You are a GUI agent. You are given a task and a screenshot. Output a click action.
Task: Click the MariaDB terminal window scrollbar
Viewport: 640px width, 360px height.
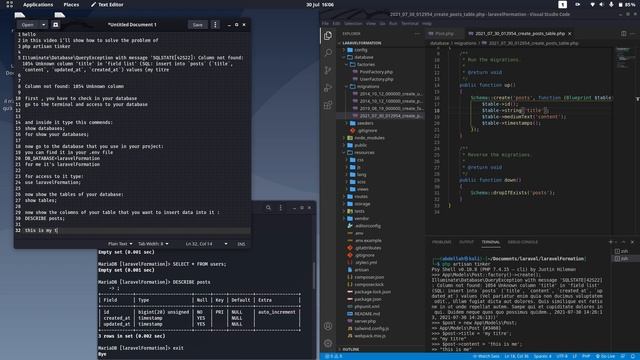(313, 276)
